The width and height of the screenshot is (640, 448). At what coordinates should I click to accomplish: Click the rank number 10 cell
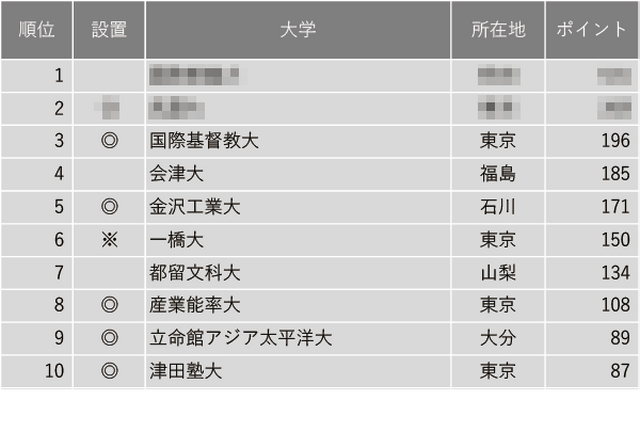coord(54,371)
